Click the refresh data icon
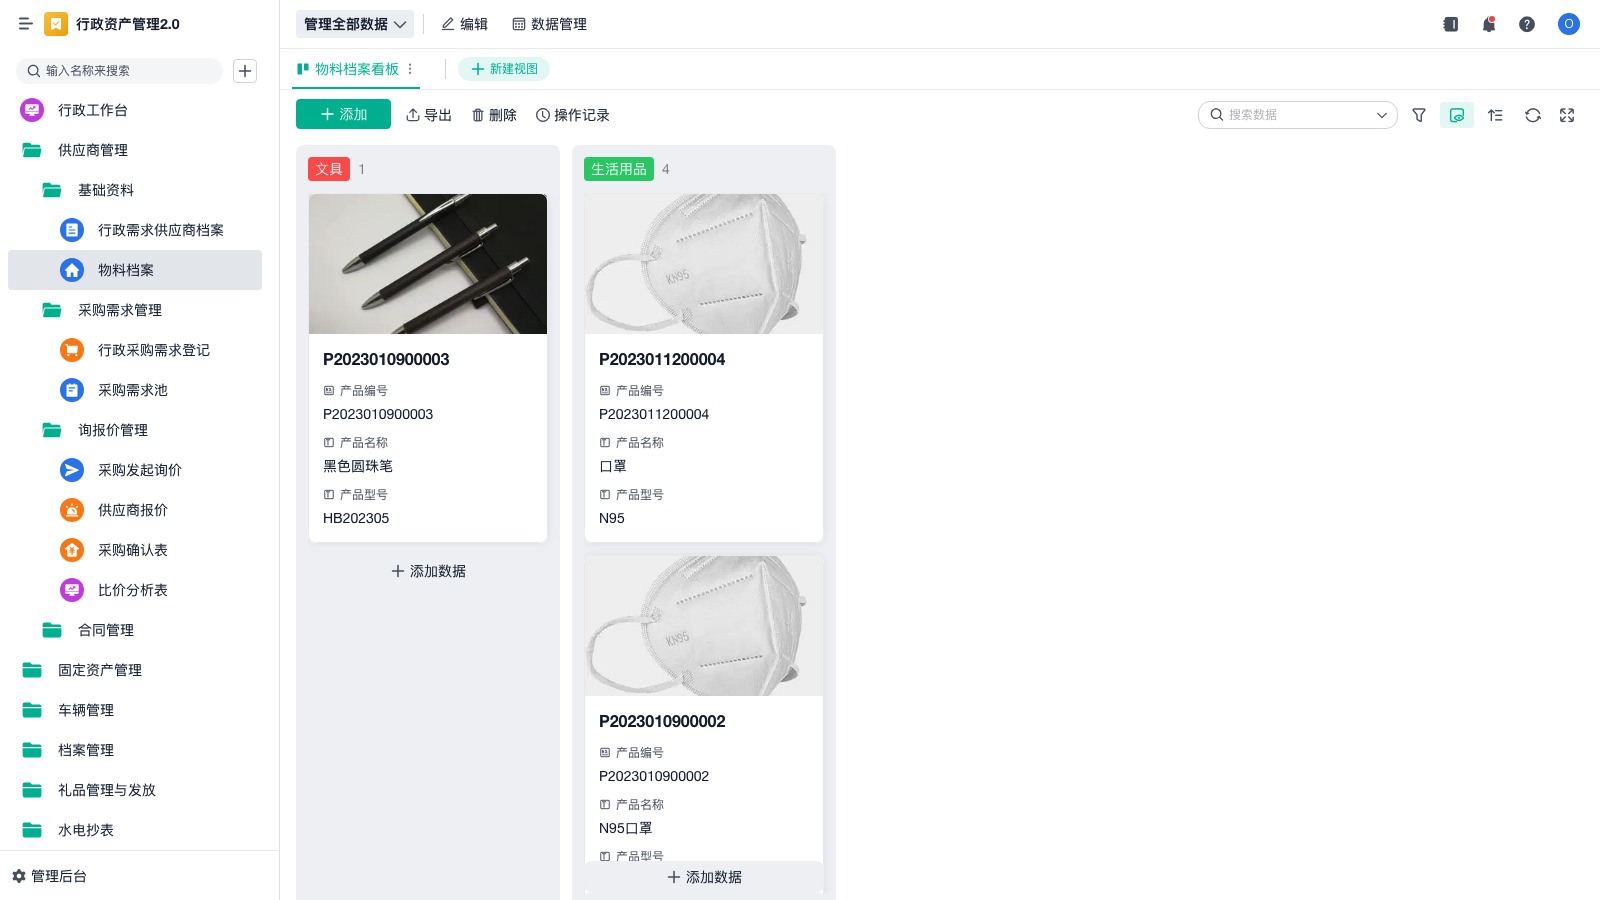Screen dimensions: 1600x900 [x=1532, y=115]
